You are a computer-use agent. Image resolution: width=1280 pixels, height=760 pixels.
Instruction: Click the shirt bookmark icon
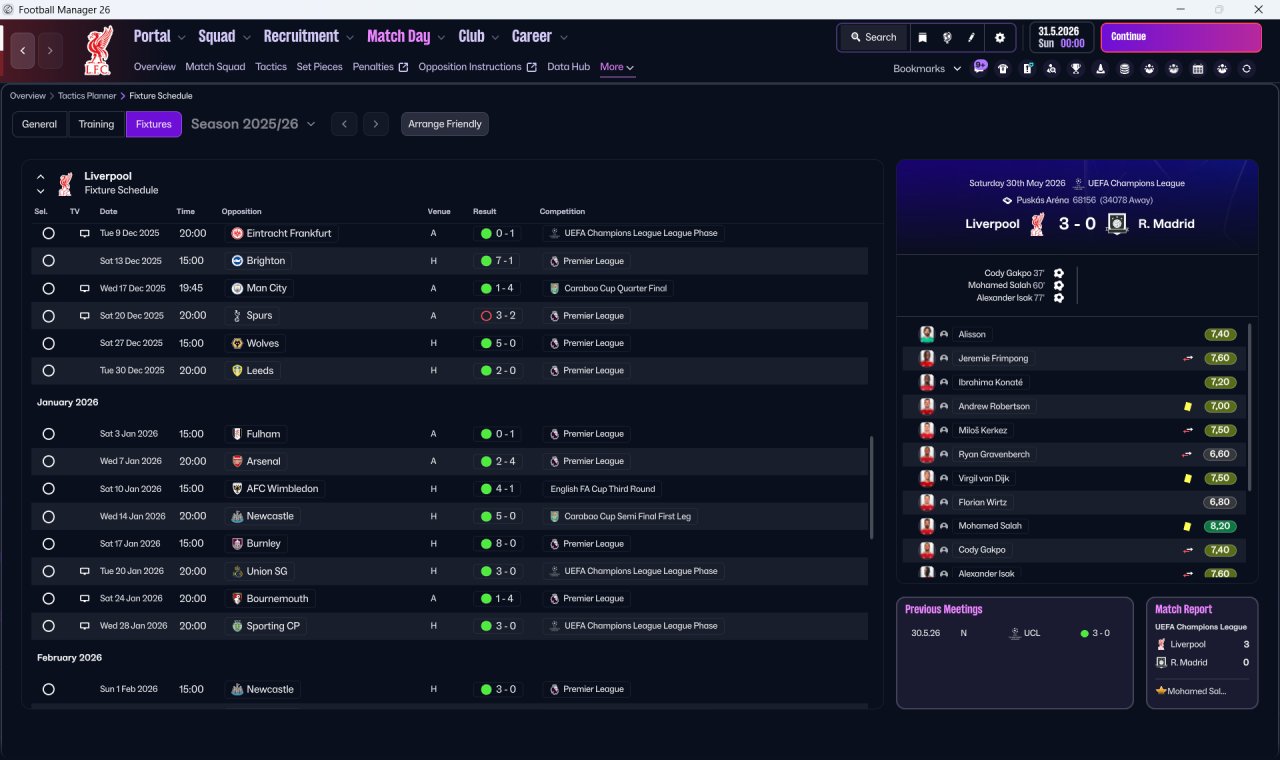click(1003, 69)
